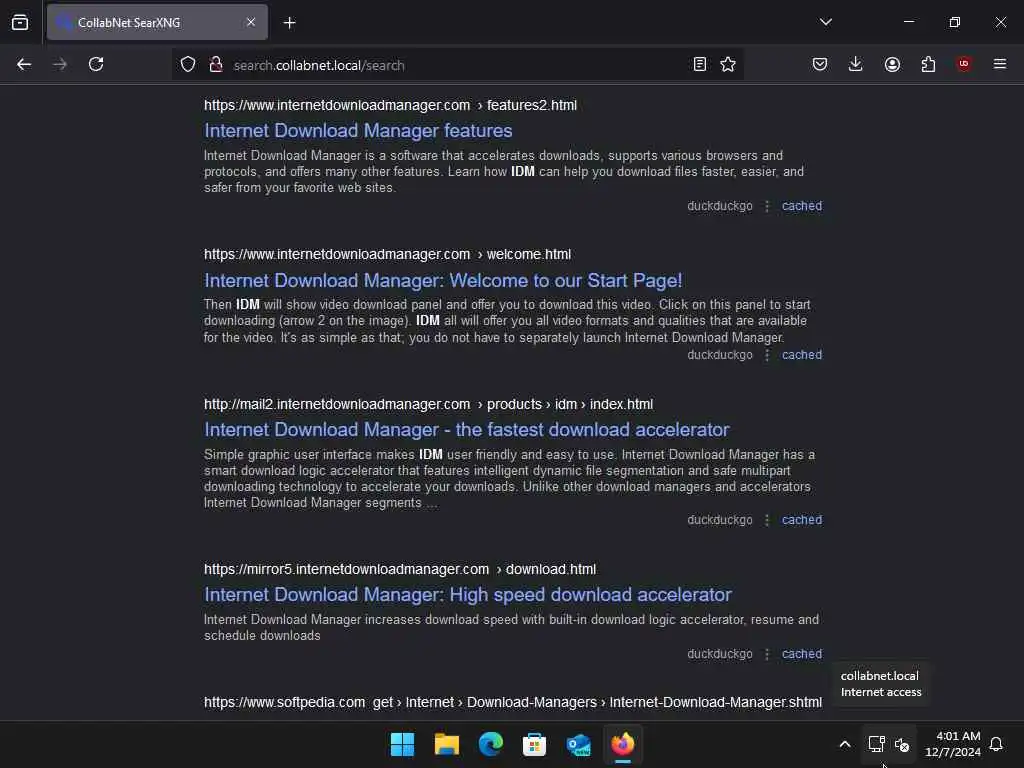1024x768 pixels.
Task: Reload the current page
Action: [96, 64]
